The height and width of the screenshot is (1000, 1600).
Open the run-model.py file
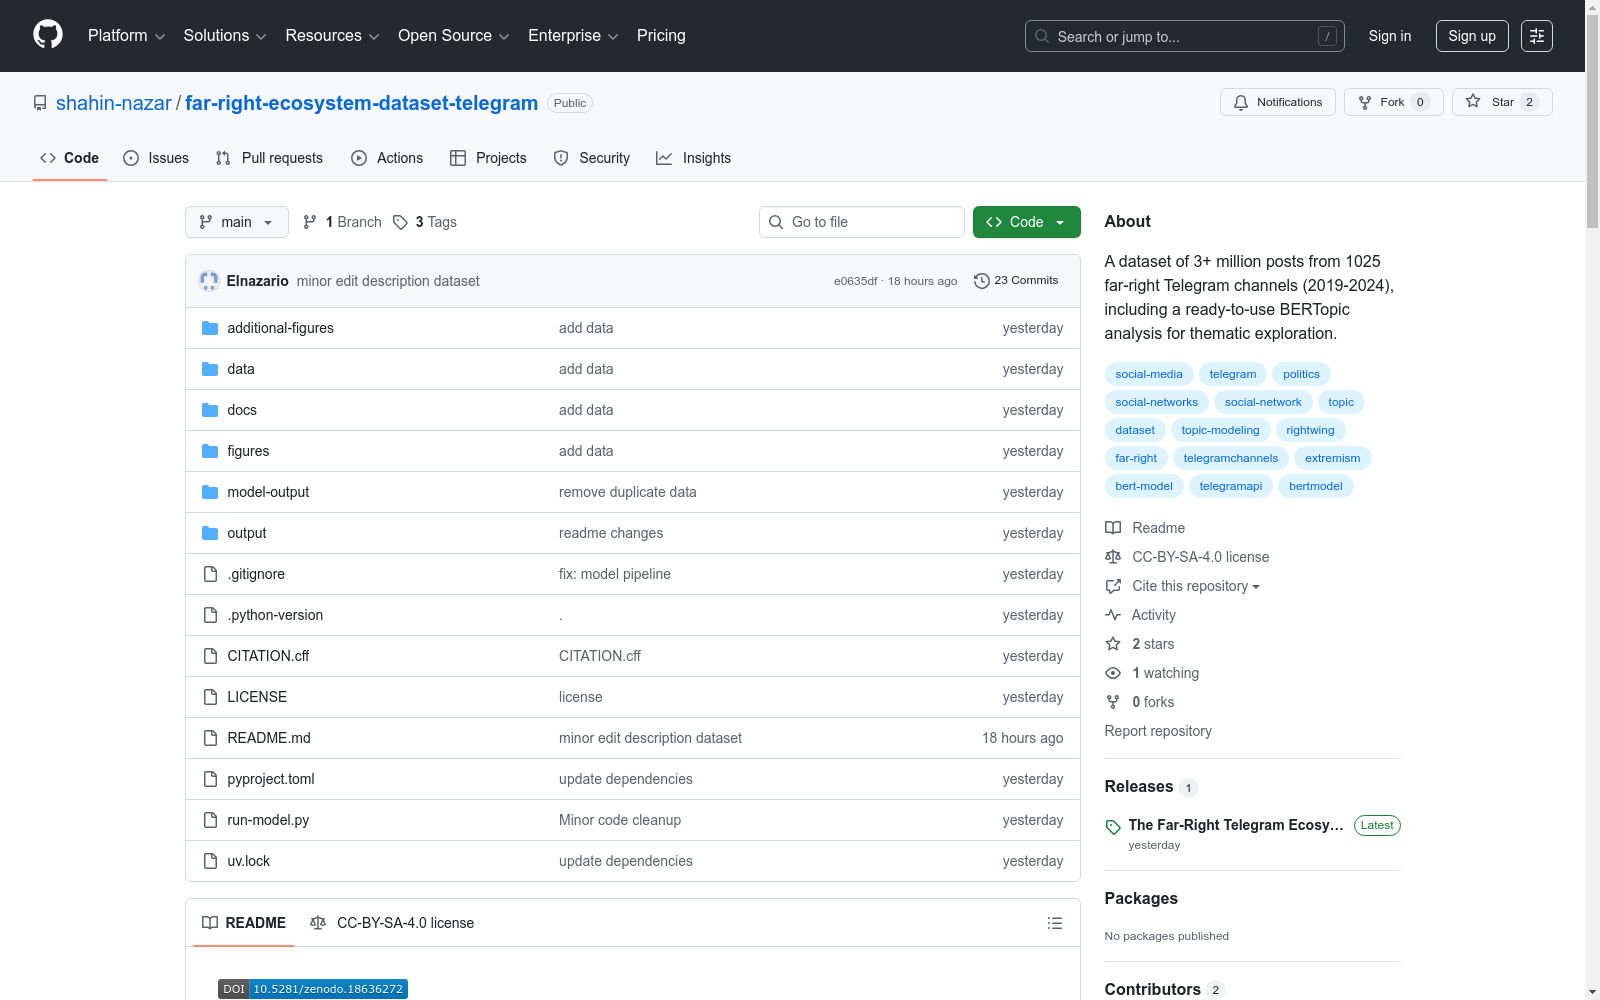coord(268,820)
